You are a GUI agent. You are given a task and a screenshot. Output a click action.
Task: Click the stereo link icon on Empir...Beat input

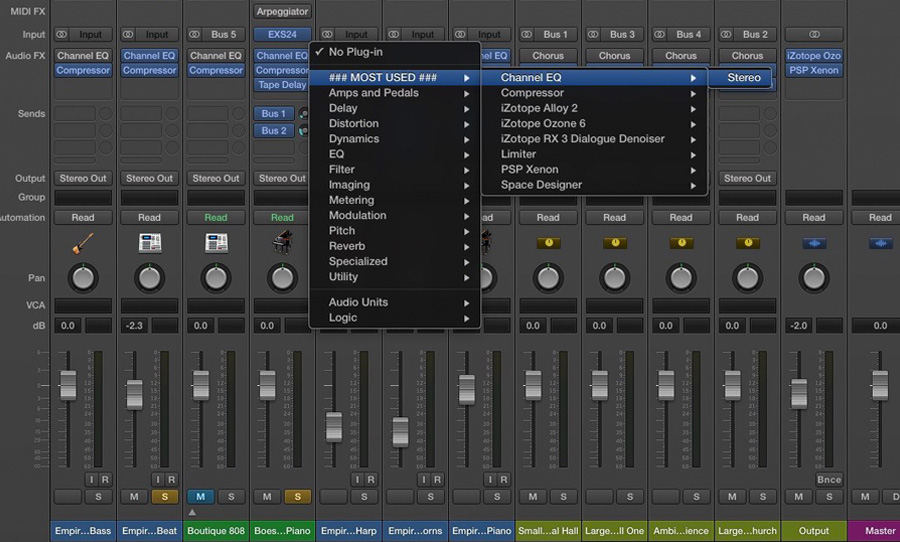[128, 34]
